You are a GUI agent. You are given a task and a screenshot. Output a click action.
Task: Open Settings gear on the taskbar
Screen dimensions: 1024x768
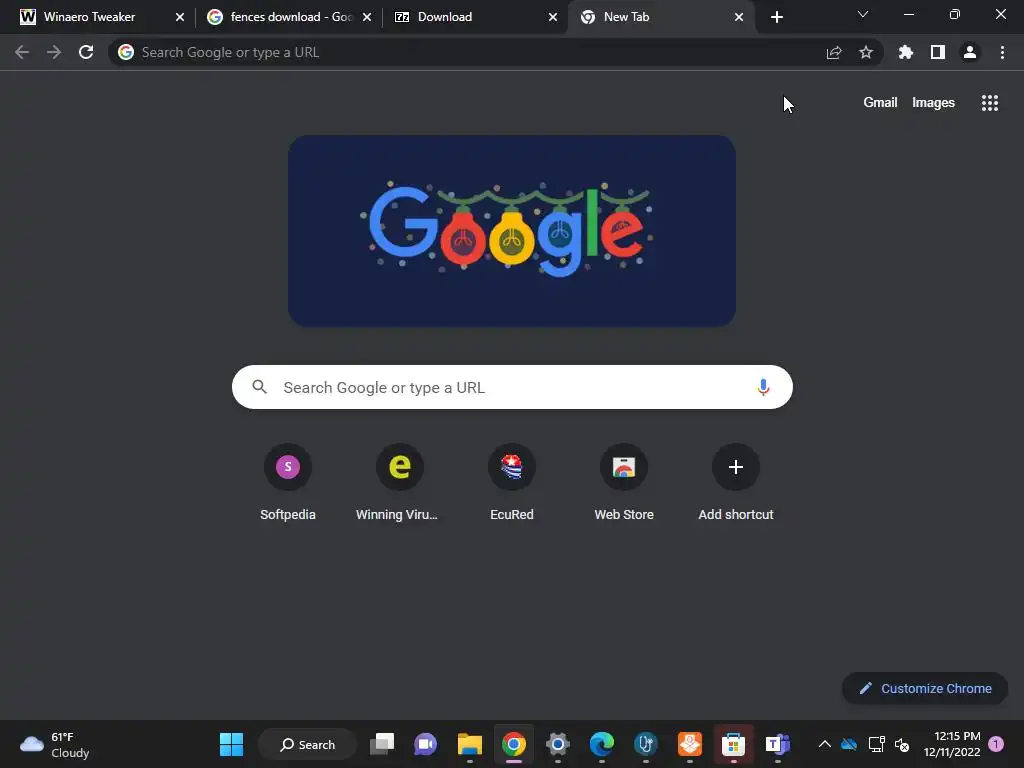tap(558, 744)
